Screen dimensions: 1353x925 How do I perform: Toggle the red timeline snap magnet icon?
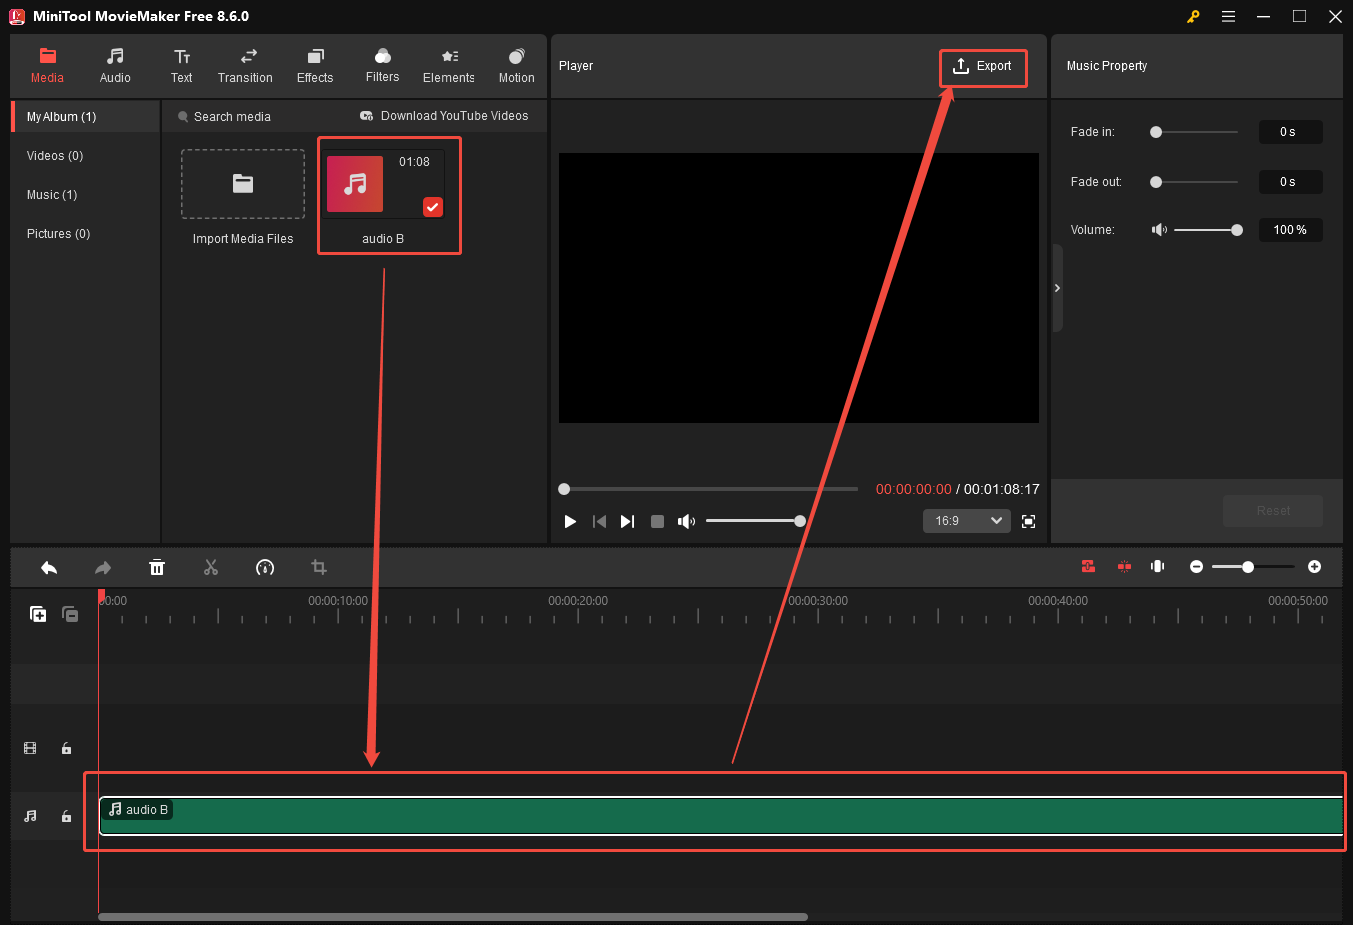pos(1088,567)
